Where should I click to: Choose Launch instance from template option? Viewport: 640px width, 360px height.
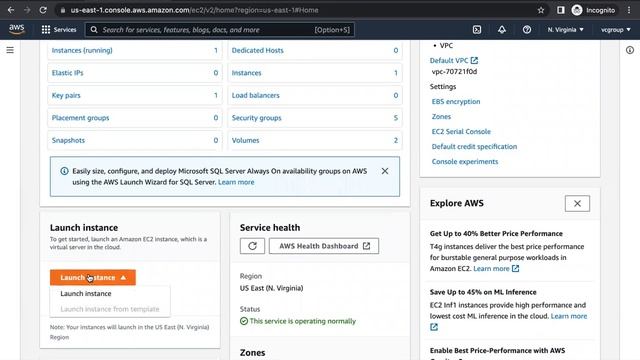(110, 309)
